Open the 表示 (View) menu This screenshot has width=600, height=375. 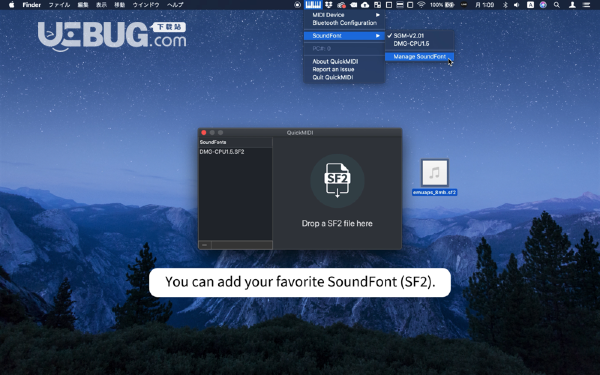pyautogui.click(x=101, y=5)
